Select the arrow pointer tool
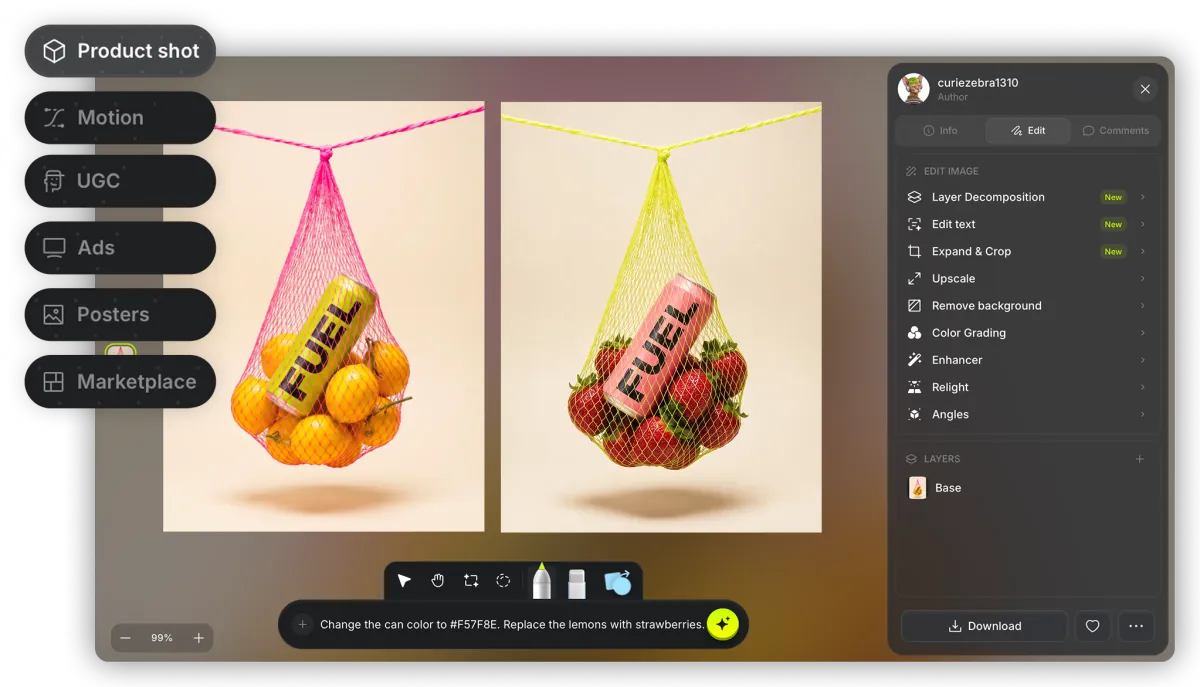Screen dimensions: 1200x687 (404, 581)
